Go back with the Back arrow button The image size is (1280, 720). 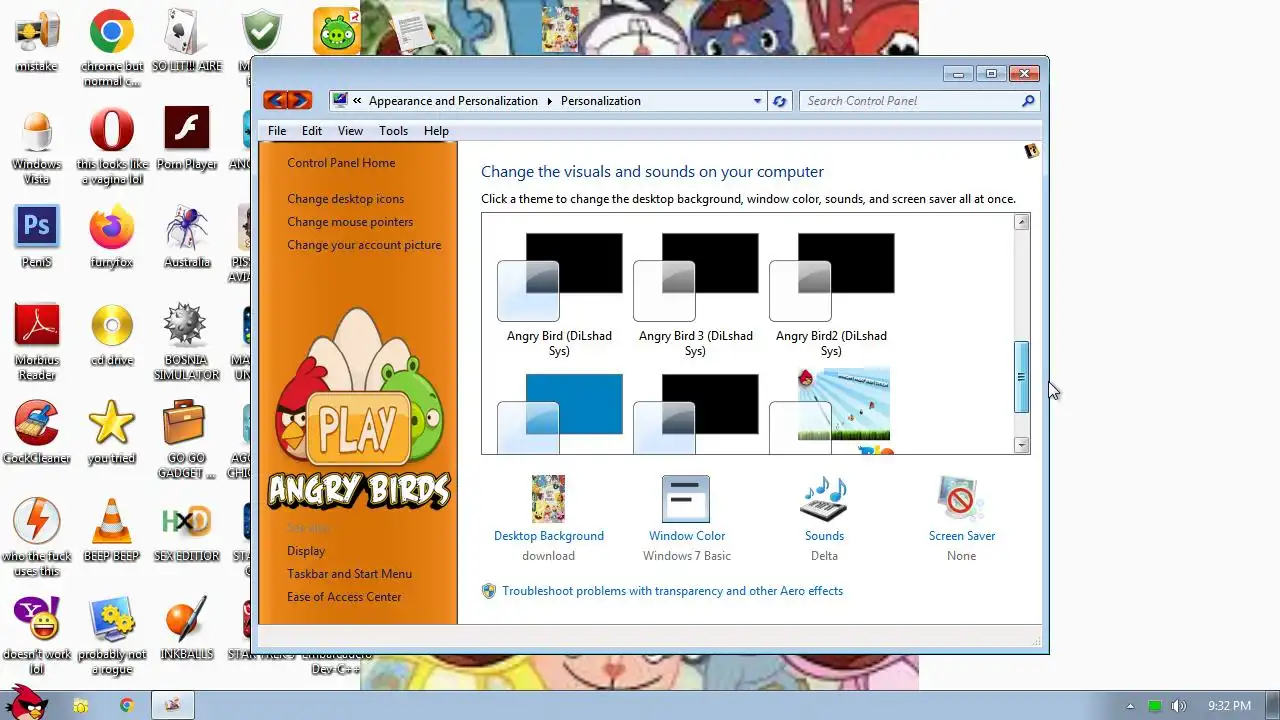click(275, 100)
